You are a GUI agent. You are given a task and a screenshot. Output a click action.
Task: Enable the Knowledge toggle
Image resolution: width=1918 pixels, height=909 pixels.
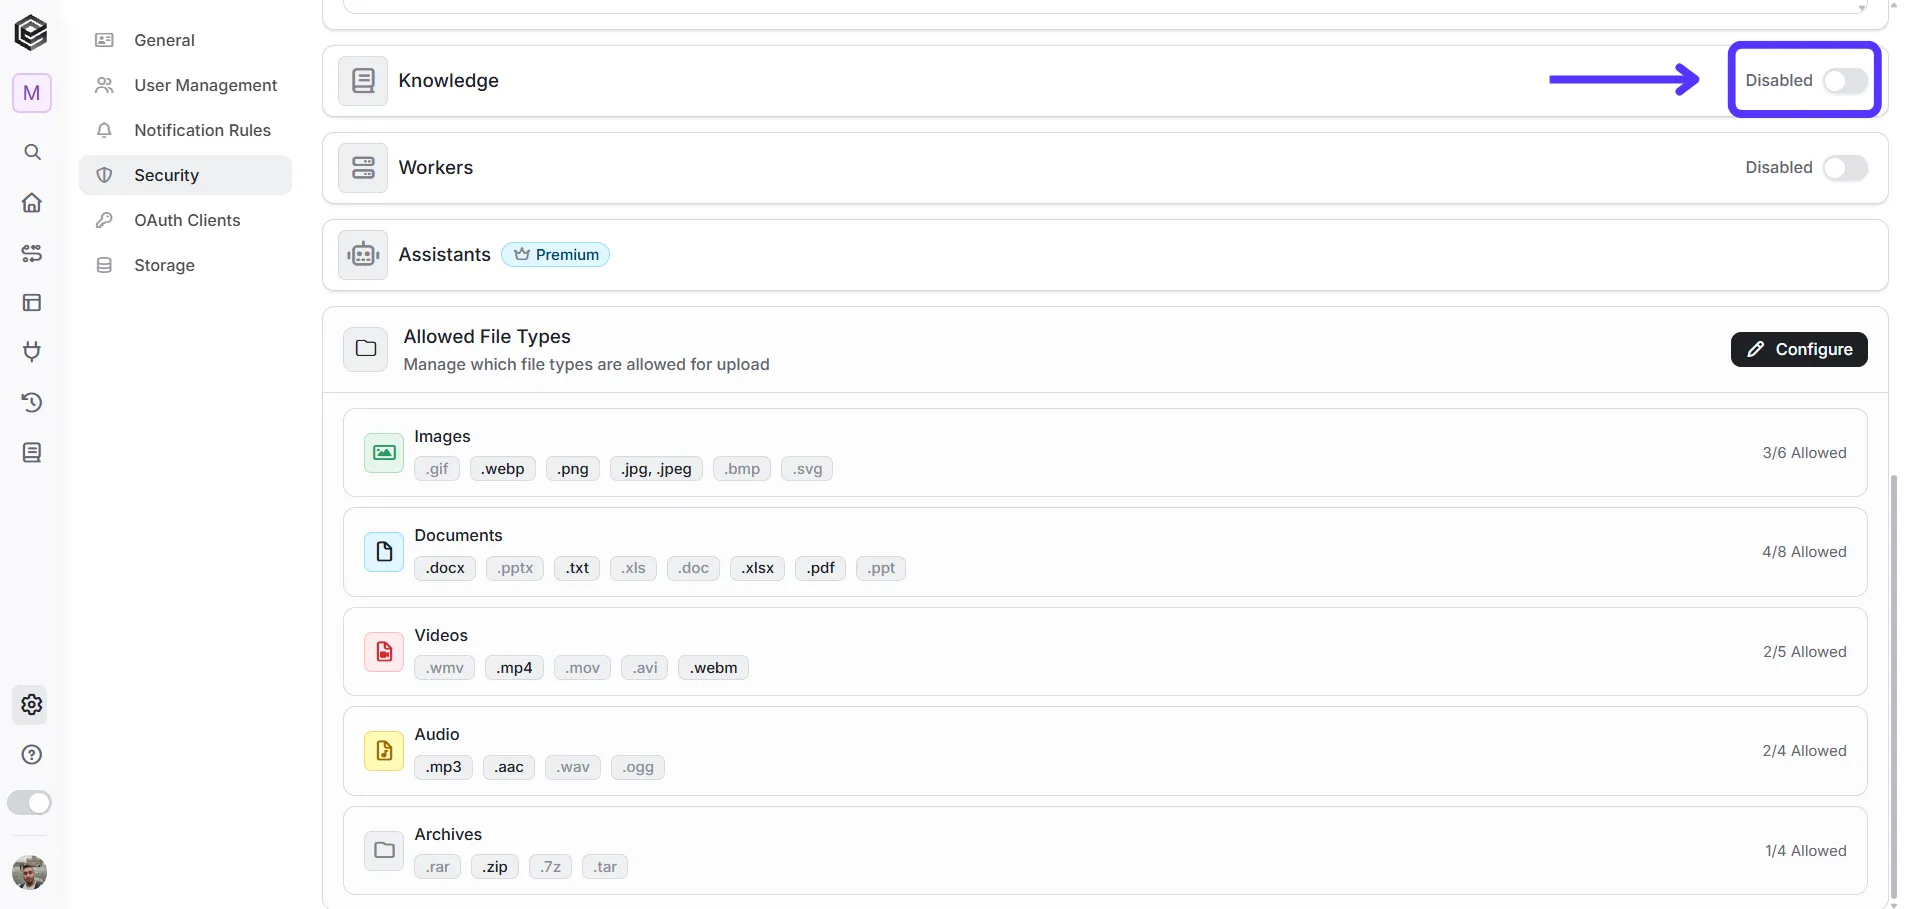[x=1845, y=81]
